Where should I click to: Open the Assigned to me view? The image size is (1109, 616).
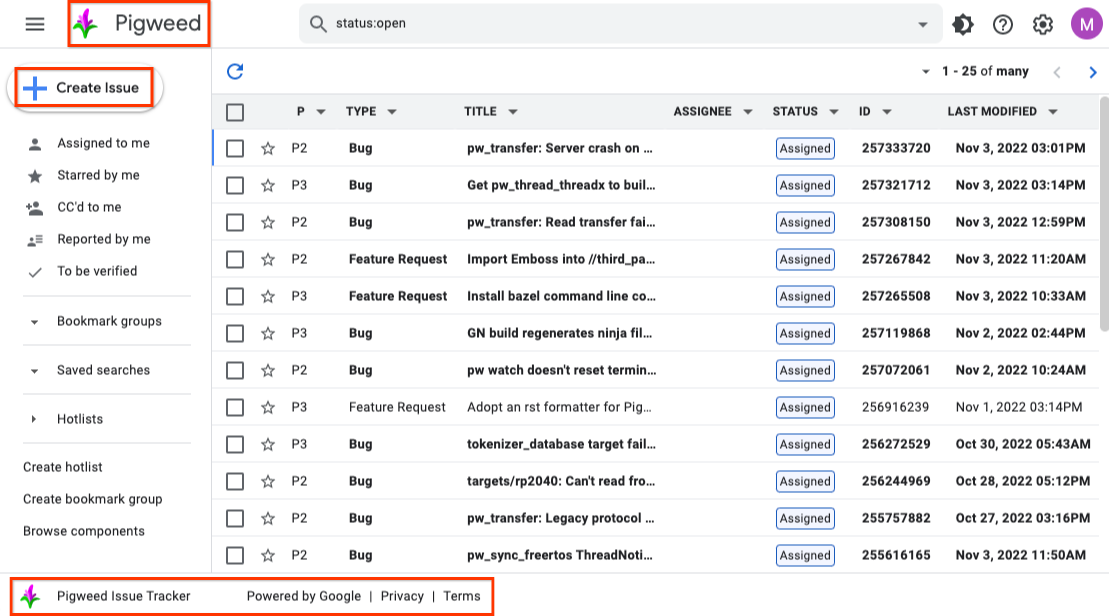103,143
